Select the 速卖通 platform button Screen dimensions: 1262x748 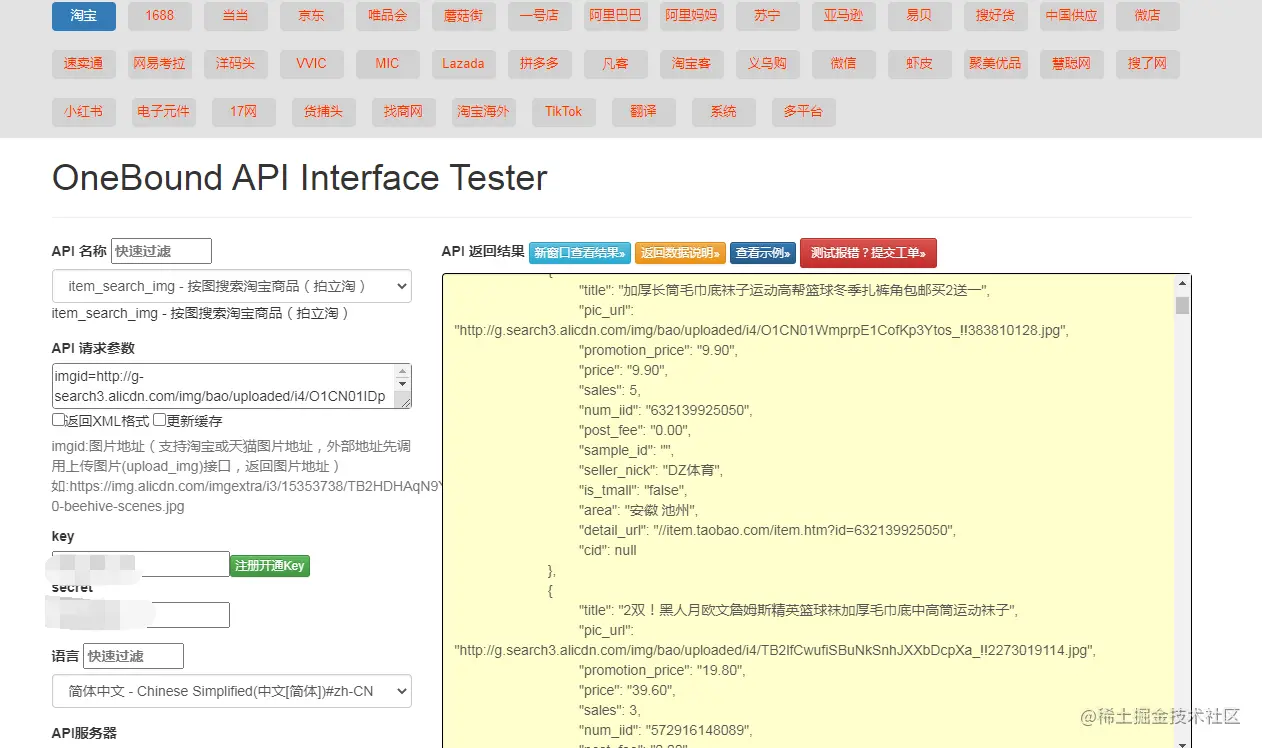[x=84, y=64]
